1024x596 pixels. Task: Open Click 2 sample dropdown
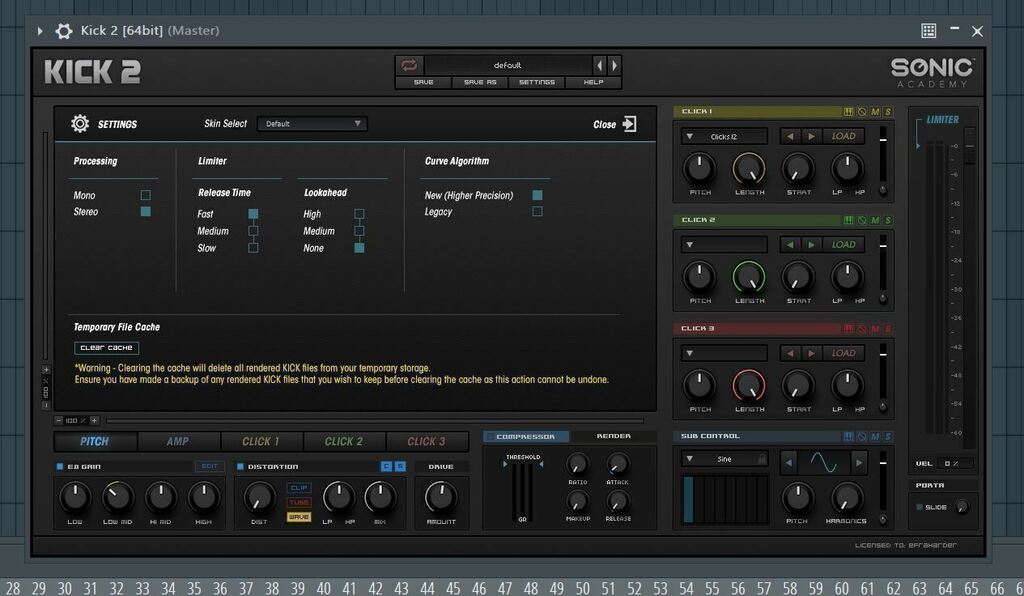724,245
